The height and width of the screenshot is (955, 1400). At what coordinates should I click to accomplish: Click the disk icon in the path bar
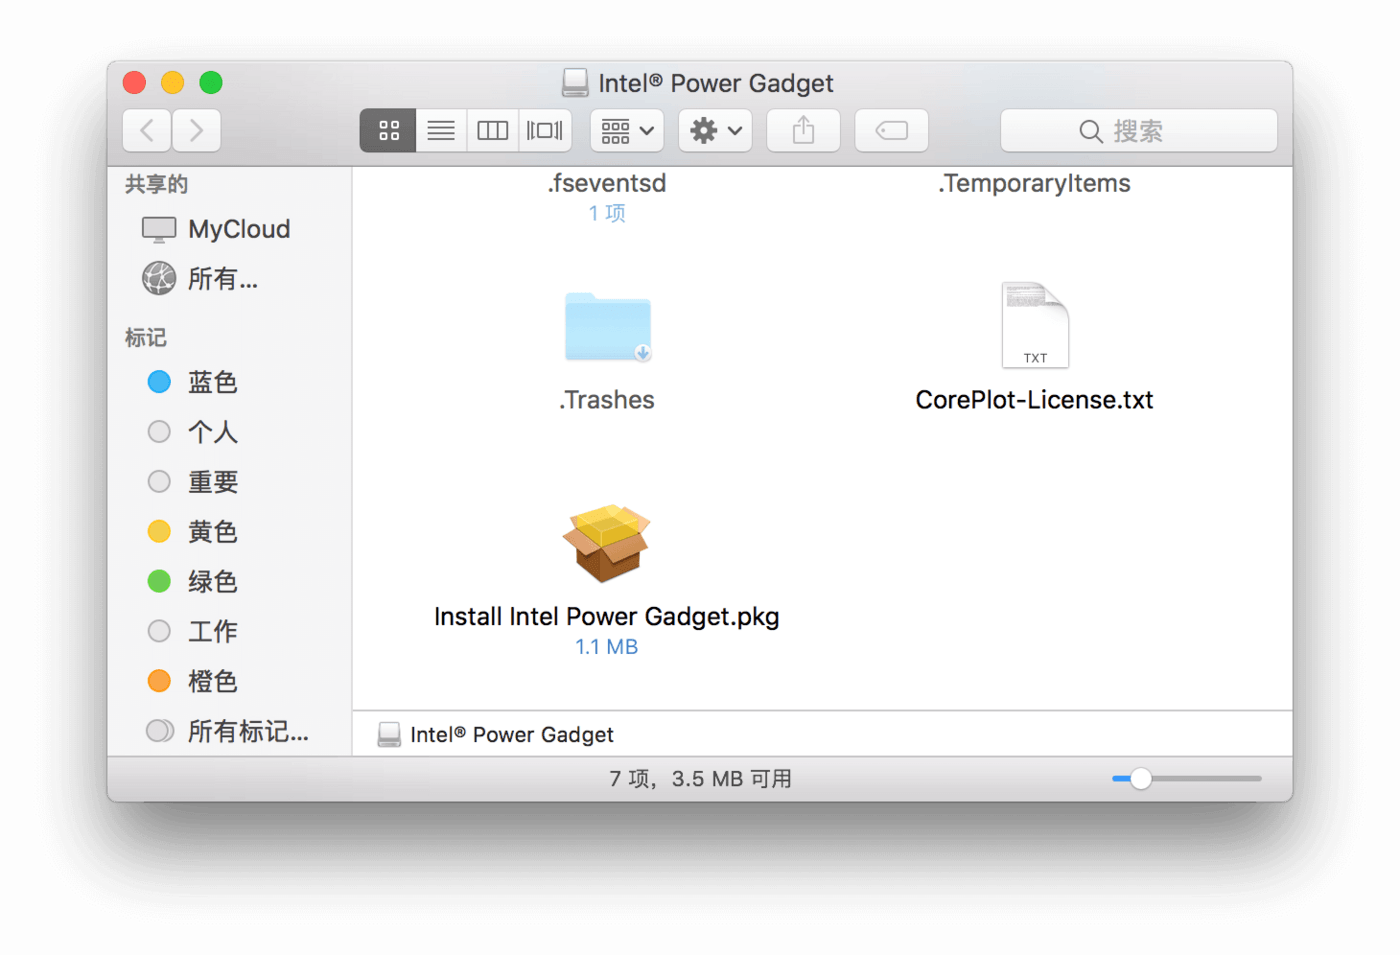tap(389, 735)
